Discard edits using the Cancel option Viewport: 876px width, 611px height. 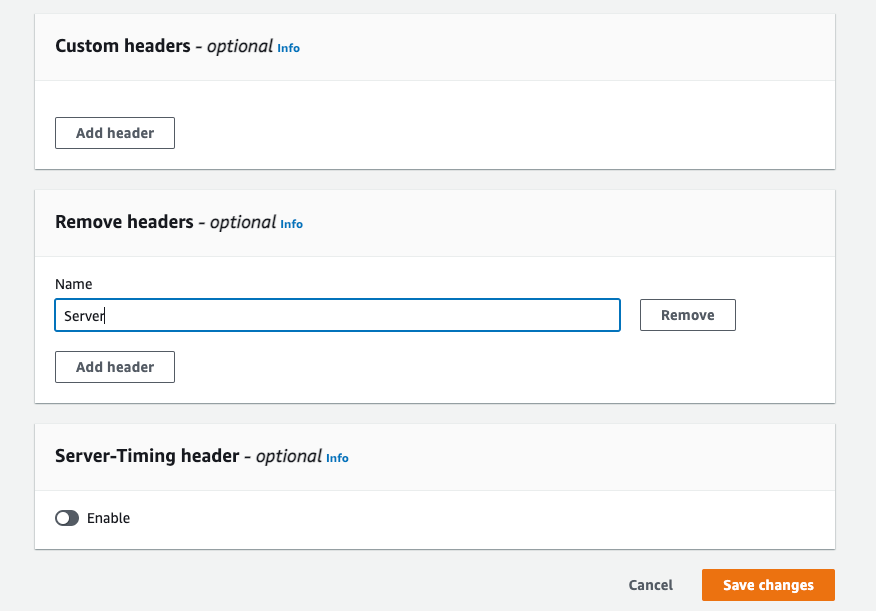(x=650, y=585)
